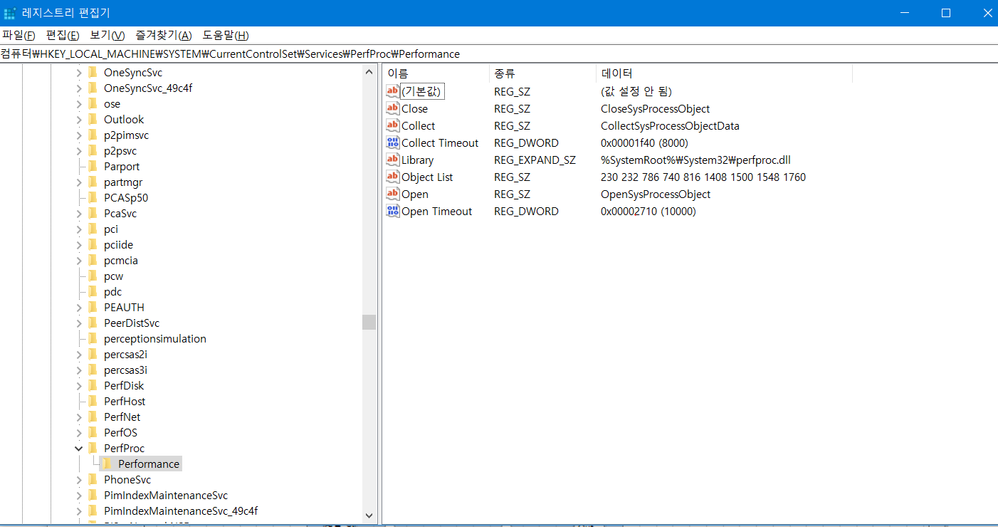Screen dimensions: 998x527
Task: Click the folder icon of the PerfOS key
Action: click(93, 432)
